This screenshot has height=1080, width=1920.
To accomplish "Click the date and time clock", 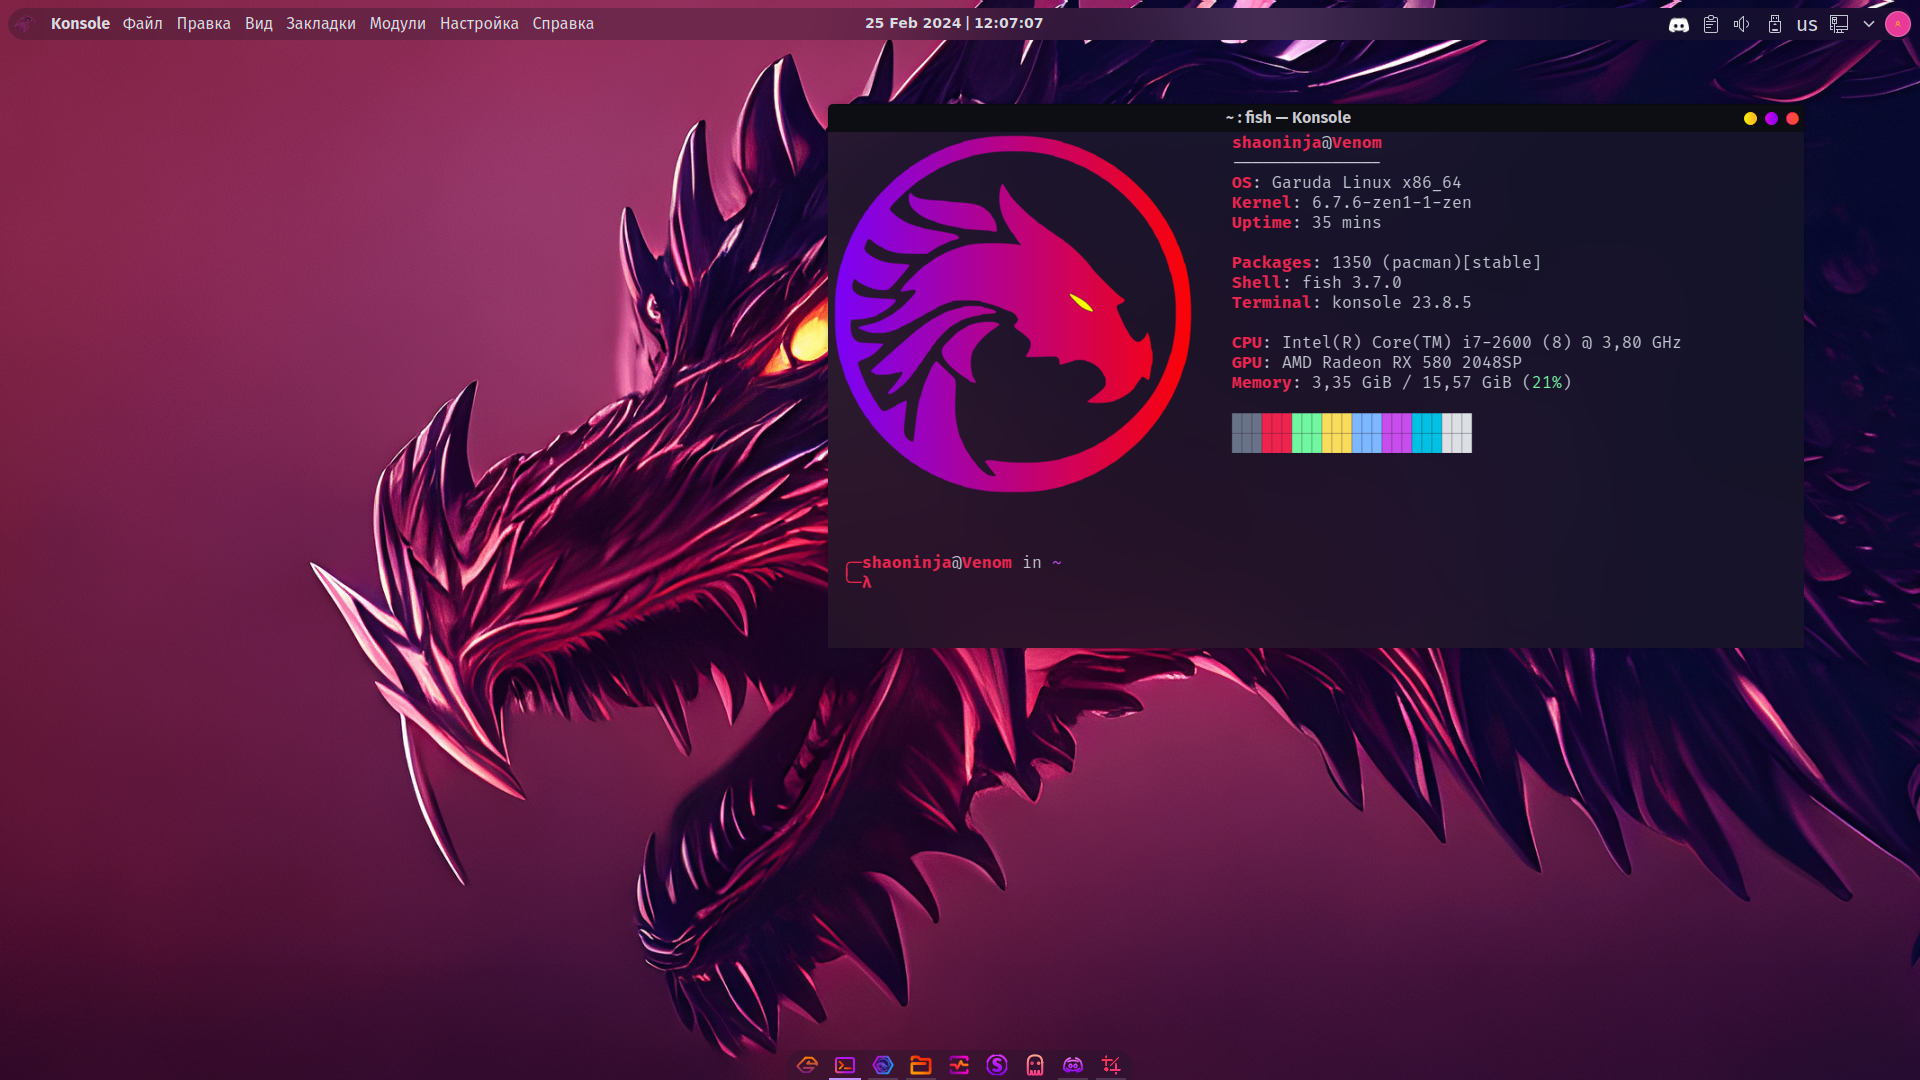I will [x=953, y=23].
